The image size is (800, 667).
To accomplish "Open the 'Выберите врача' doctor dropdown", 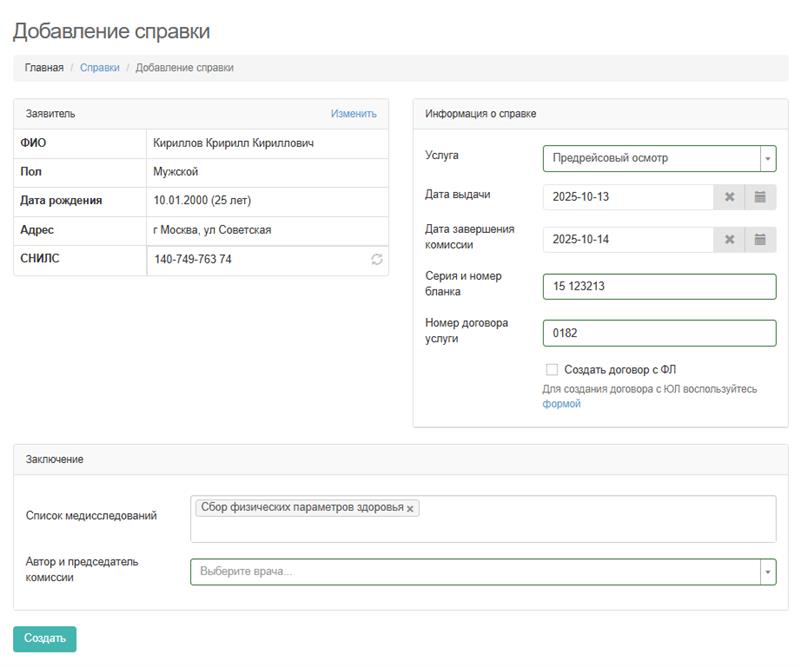I will coord(482,572).
